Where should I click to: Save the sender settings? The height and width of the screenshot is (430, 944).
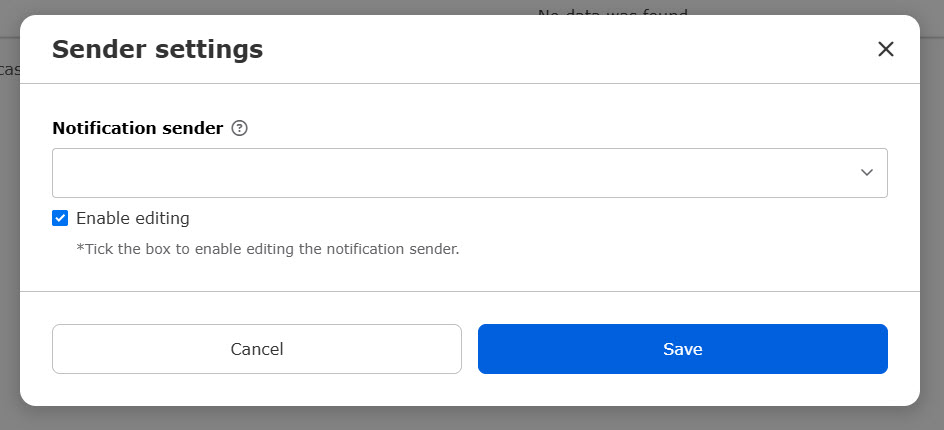pos(682,349)
